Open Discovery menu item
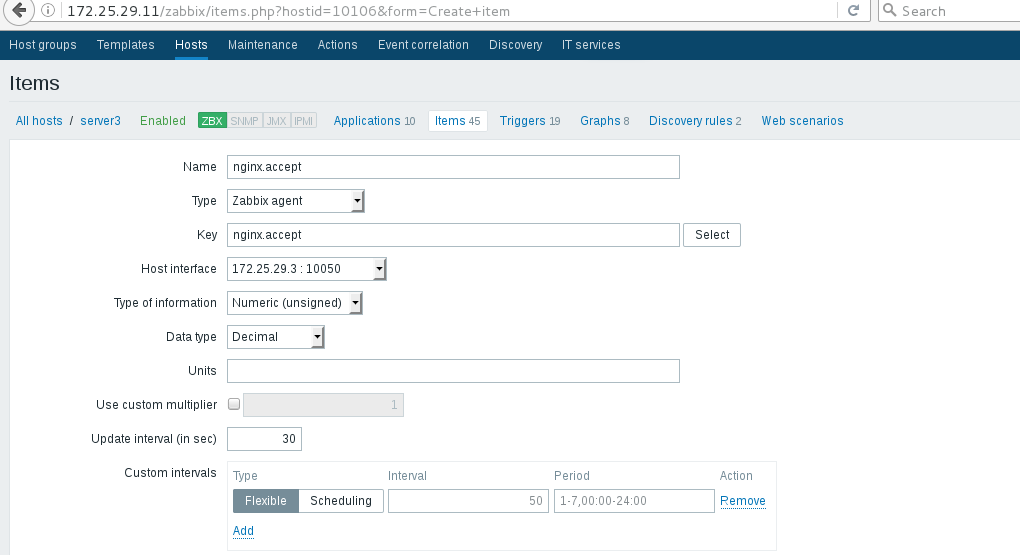 (516, 45)
